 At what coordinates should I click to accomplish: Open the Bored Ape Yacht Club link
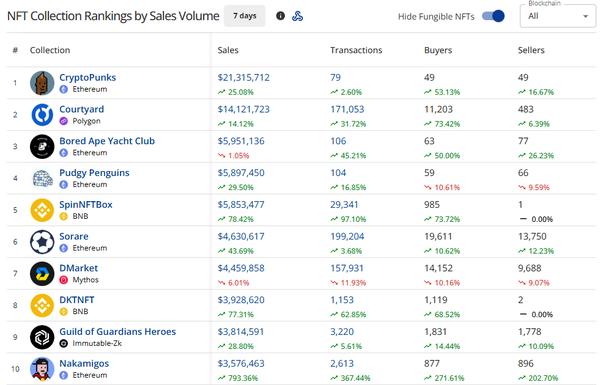pos(107,141)
